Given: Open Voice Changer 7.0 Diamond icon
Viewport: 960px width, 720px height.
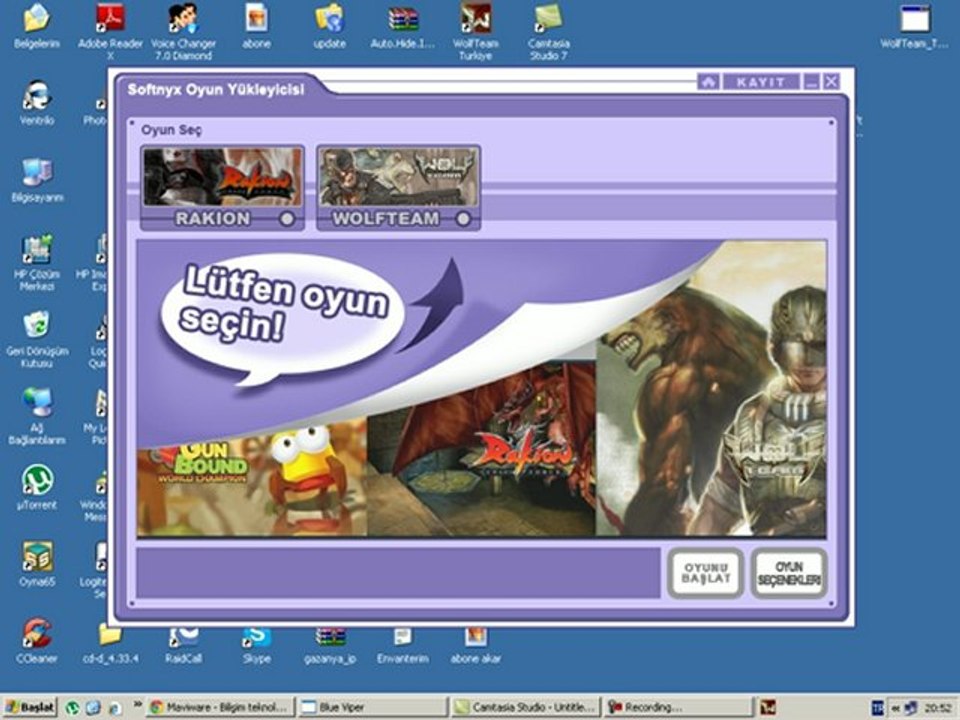Looking at the screenshot, I should pyautogui.click(x=183, y=31).
